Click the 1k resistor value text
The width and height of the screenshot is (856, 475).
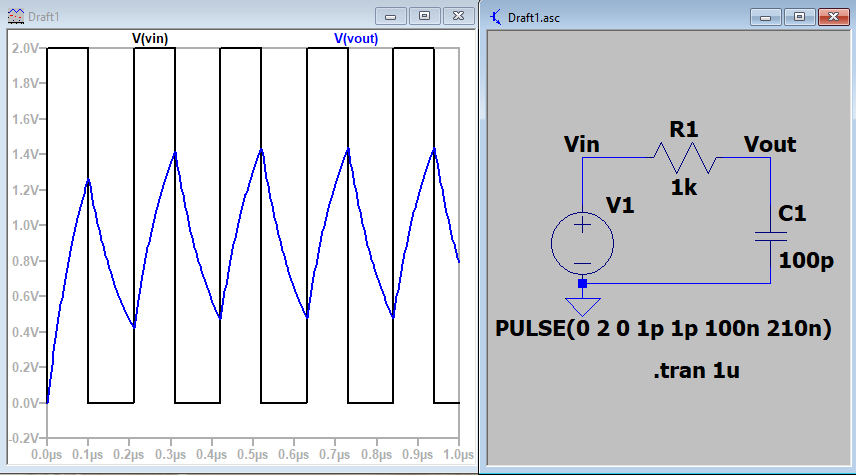pos(684,187)
